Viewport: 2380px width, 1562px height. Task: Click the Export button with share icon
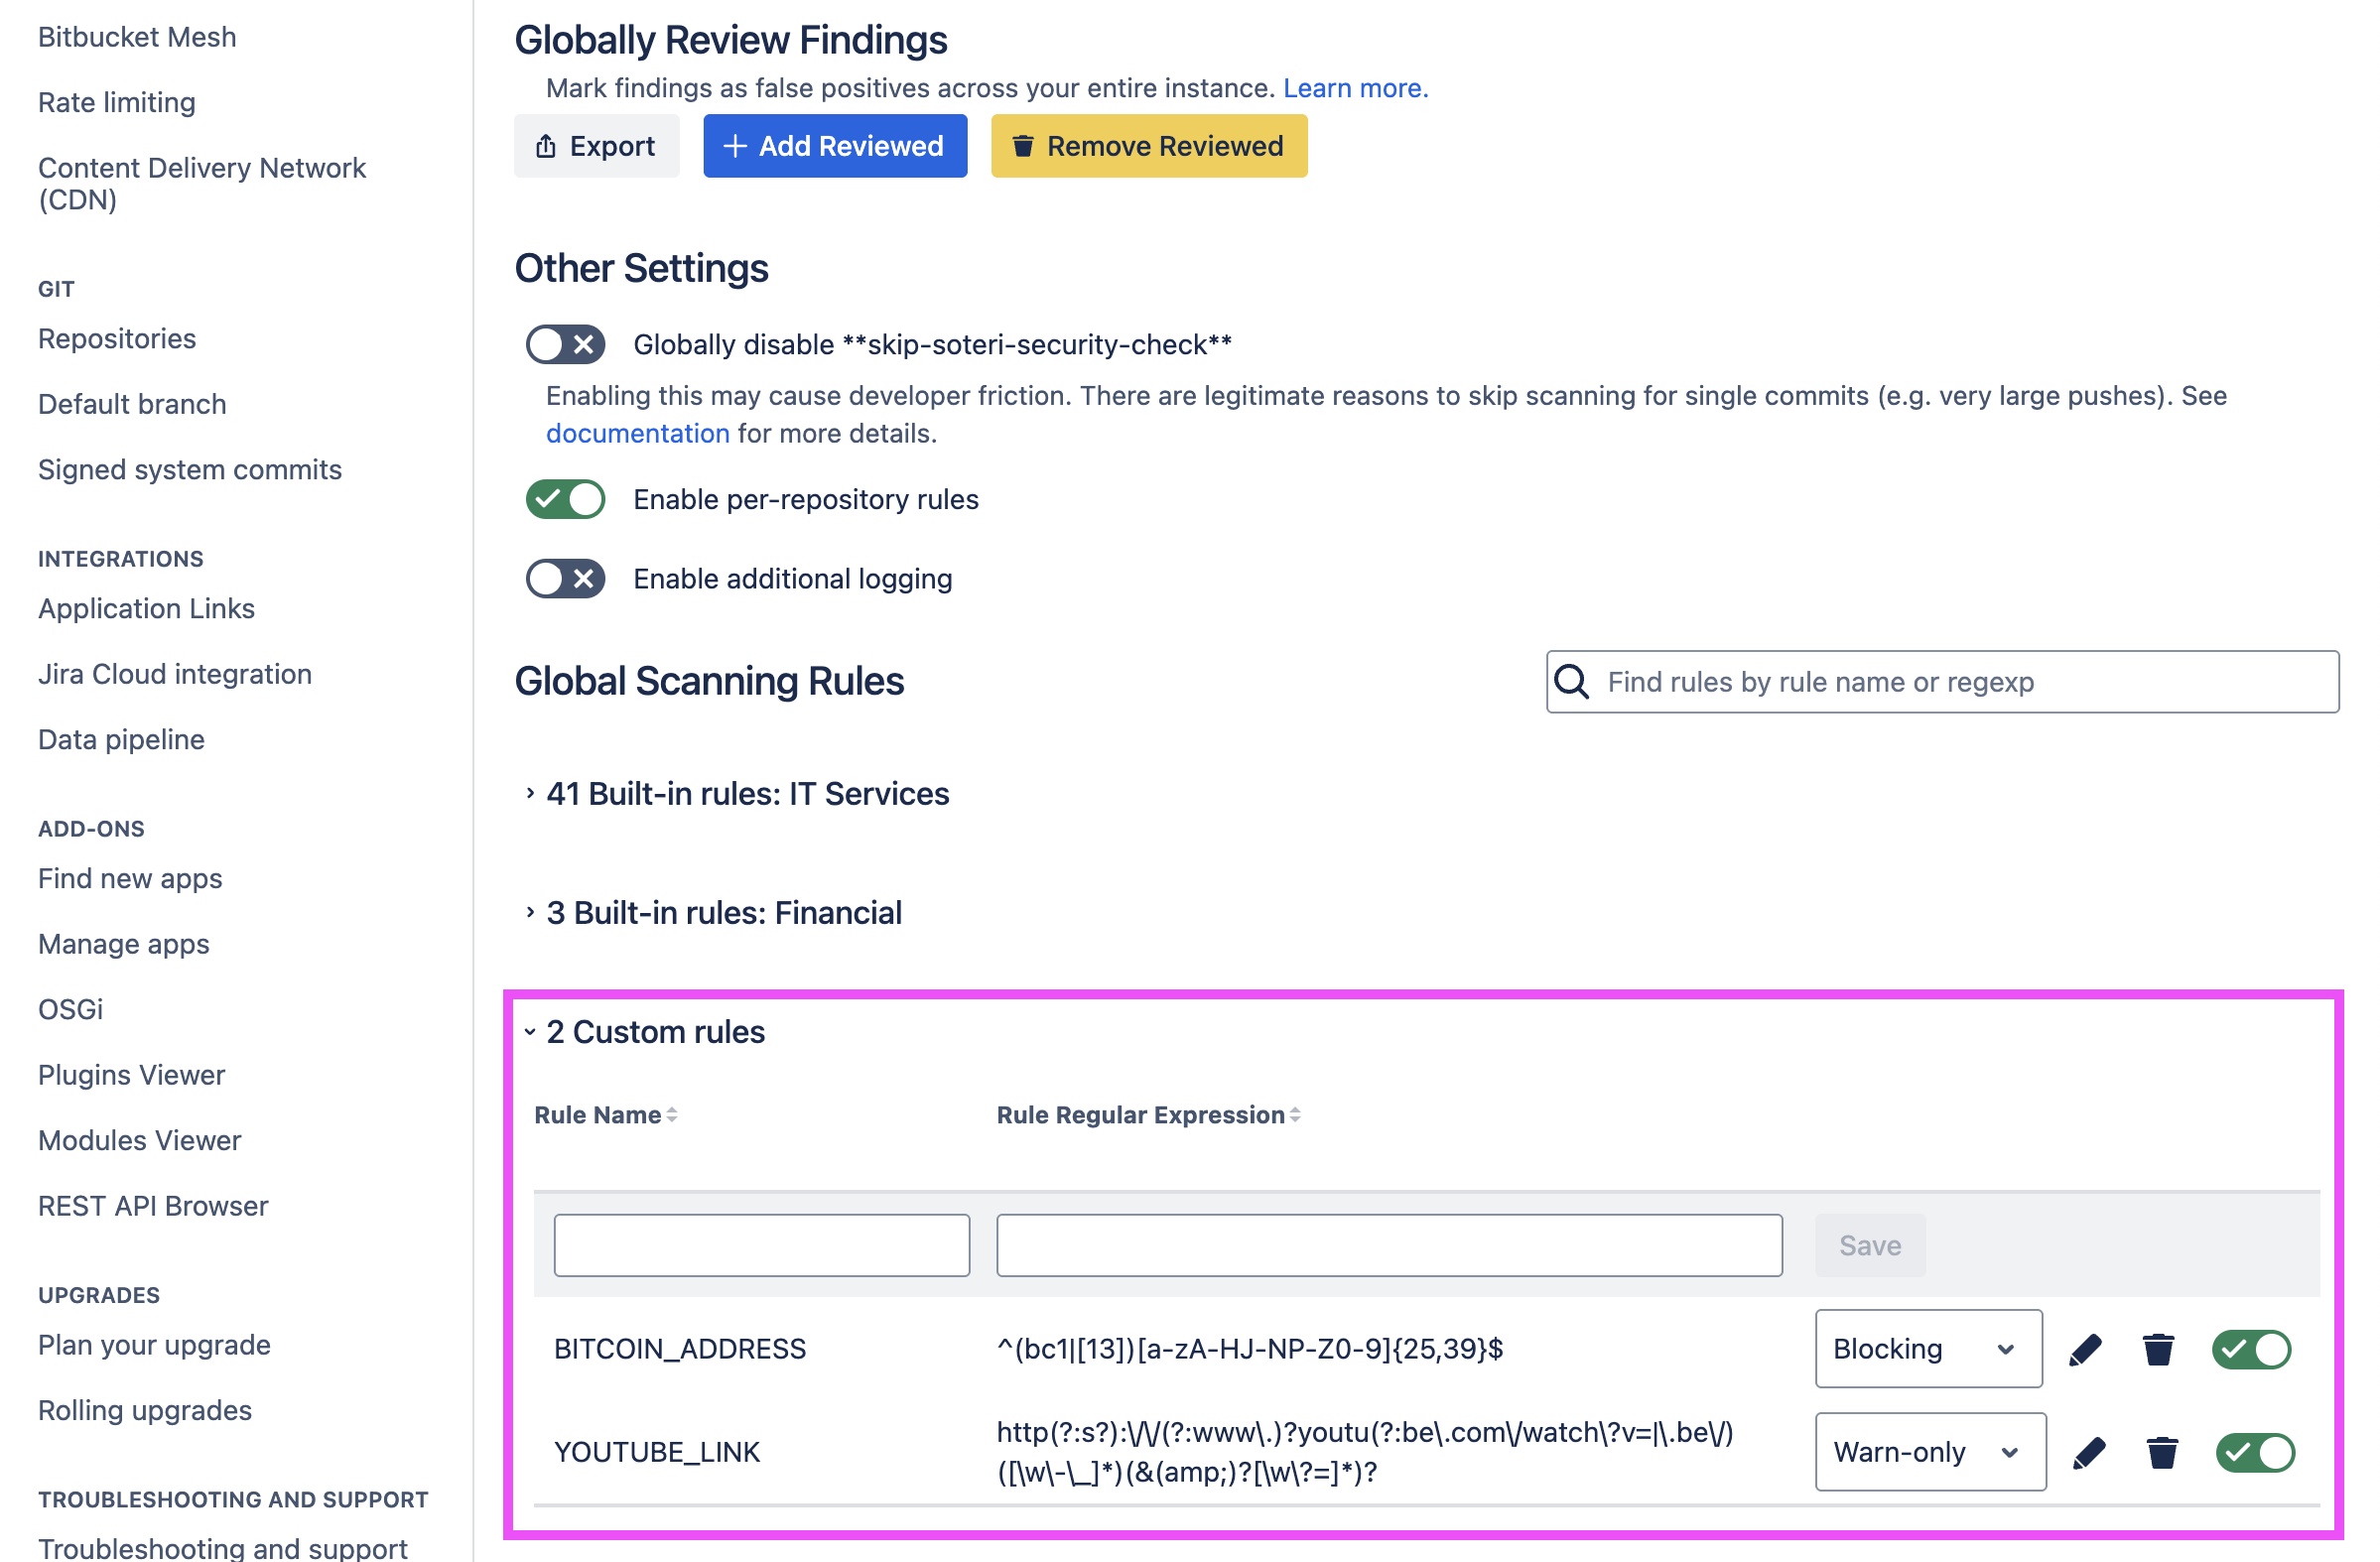(x=597, y=146)
